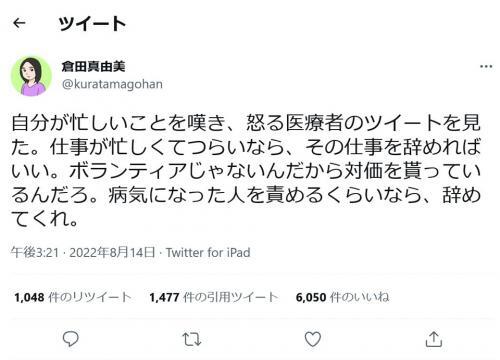The height and width of the screenshot is (360, 500).
Task: Open the profile avatar picture
Action: point(31,76)
